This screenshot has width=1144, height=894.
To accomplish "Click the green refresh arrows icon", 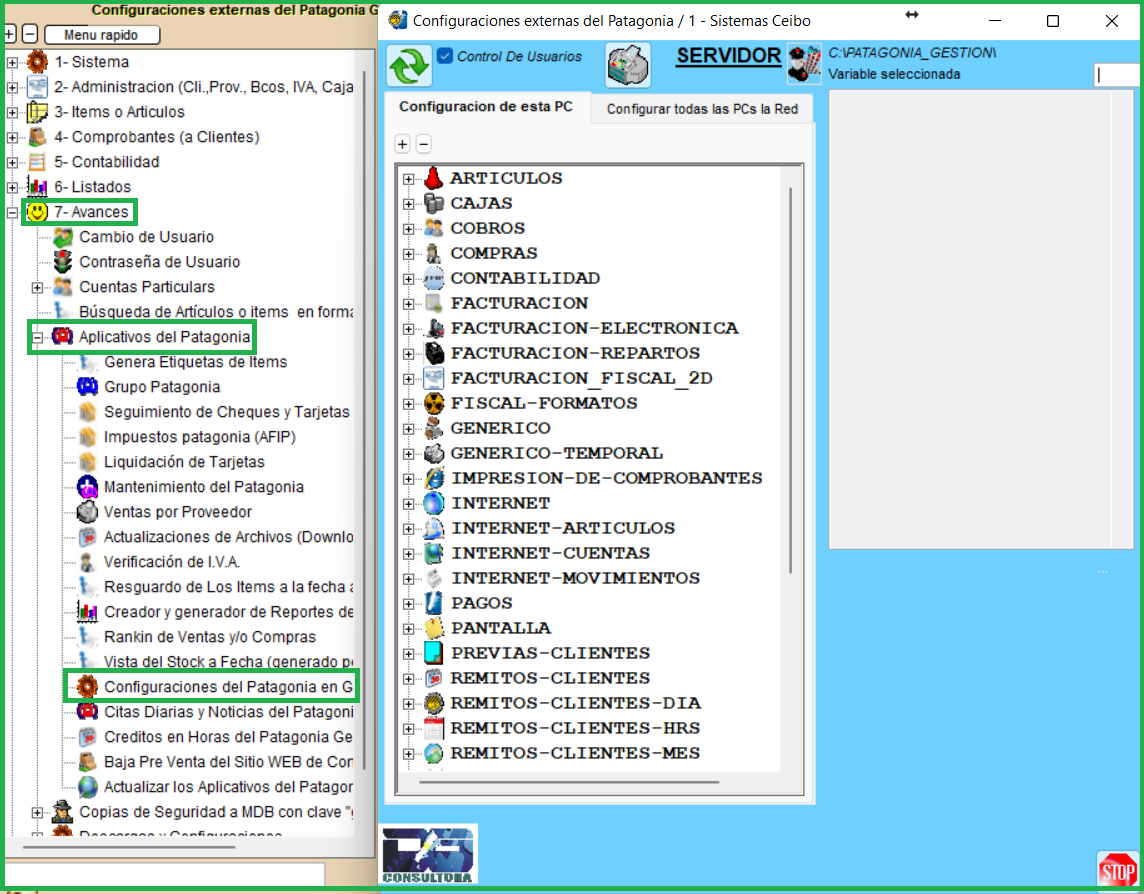I will click(x=409, y=65).
